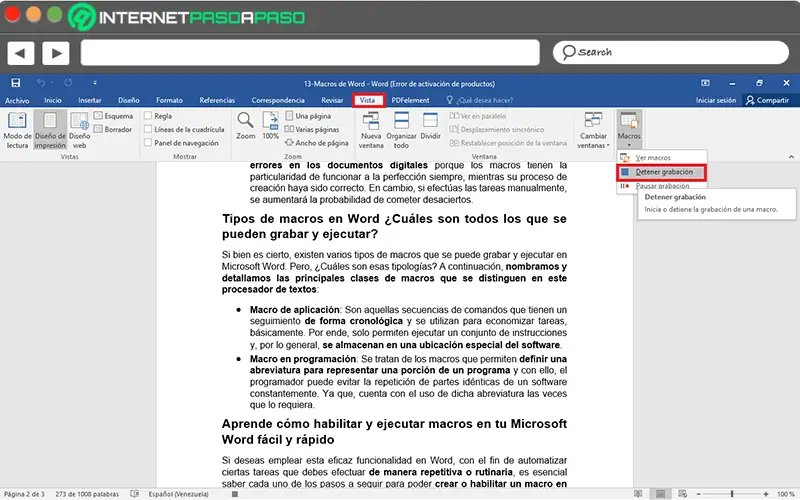The height and width of the screenshot is (500, 800).
Task: Open the Revisar ribbon tab
Action: [332, 101]
